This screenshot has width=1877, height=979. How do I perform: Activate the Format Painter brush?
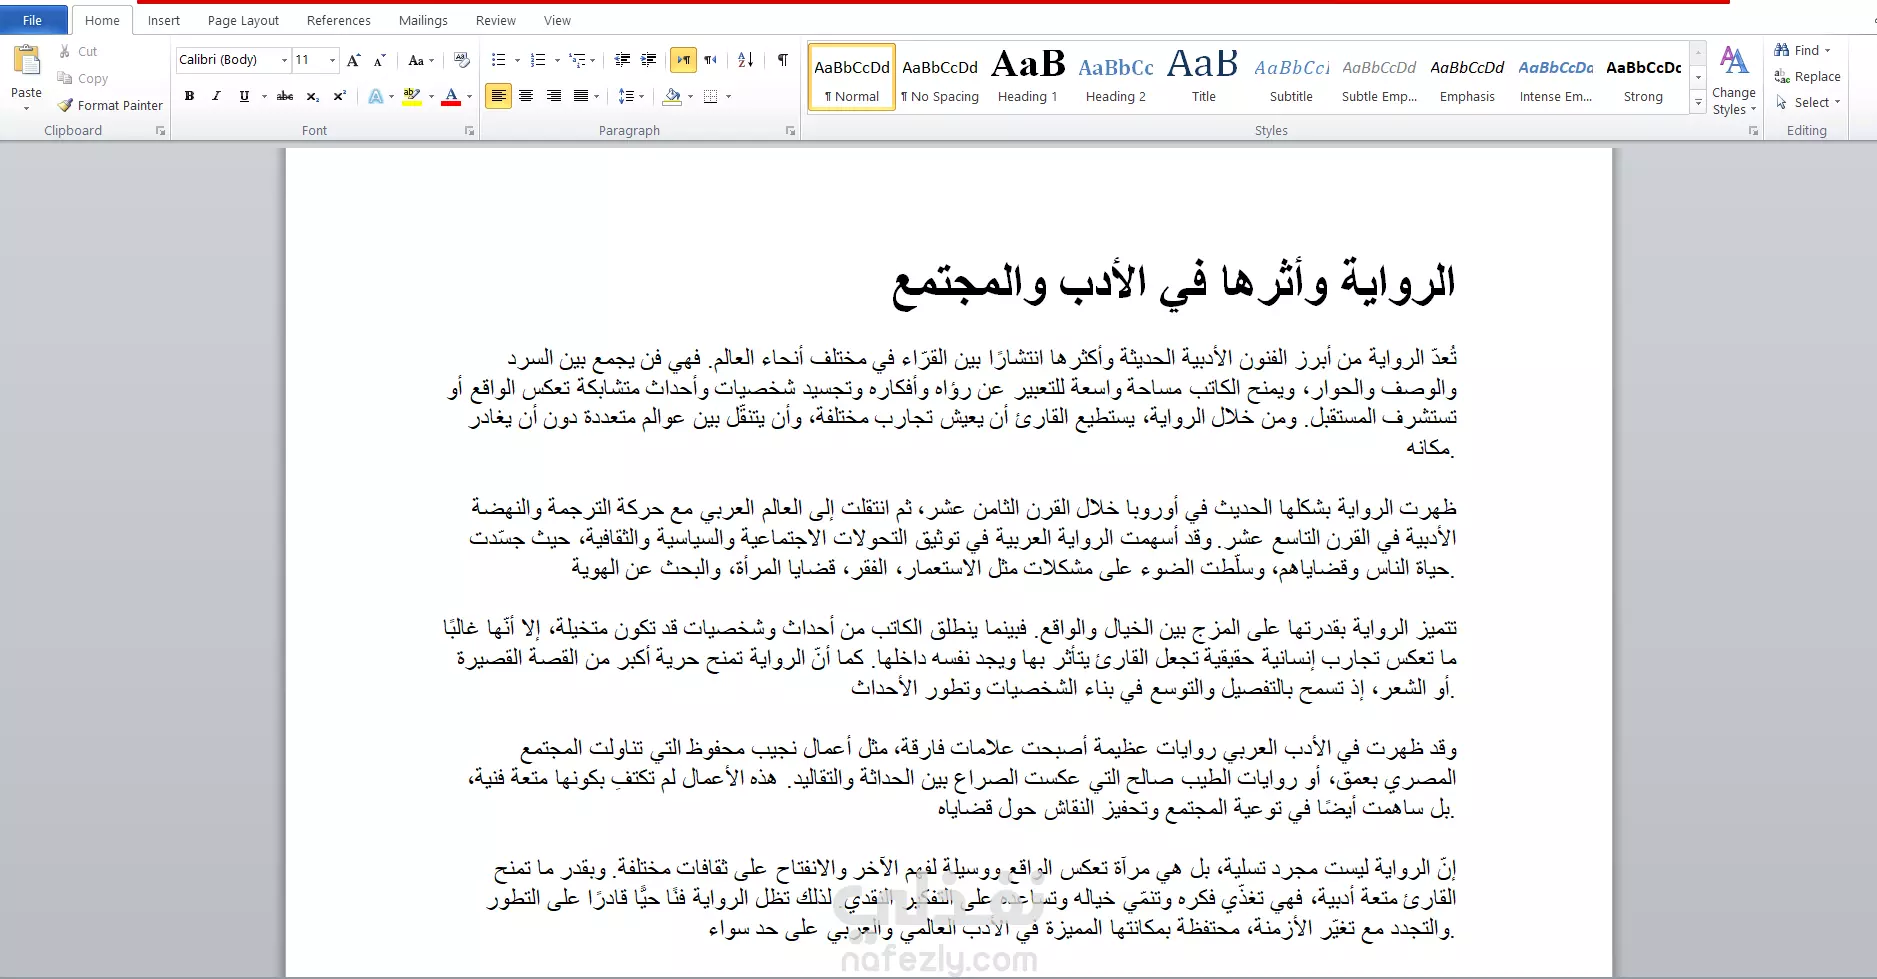(110, 105)
